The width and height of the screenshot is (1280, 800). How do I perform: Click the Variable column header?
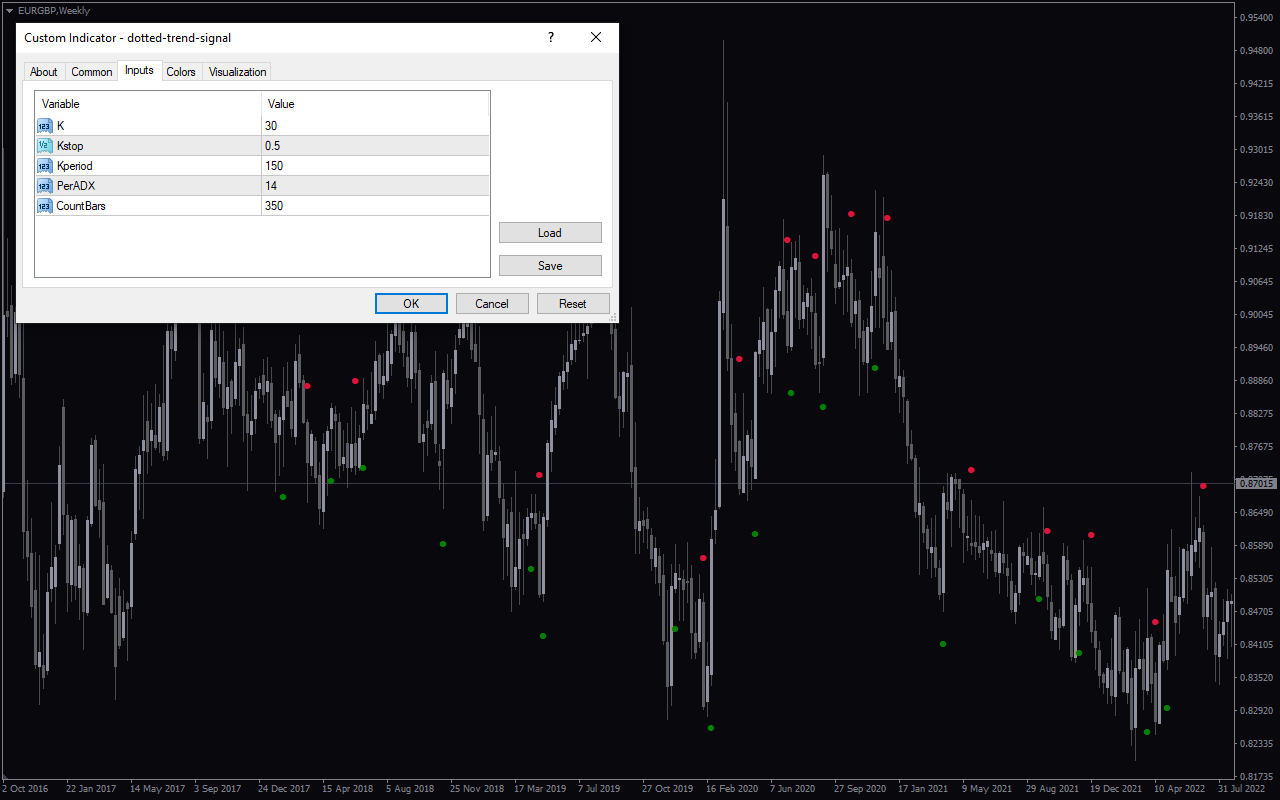point(148,104)
